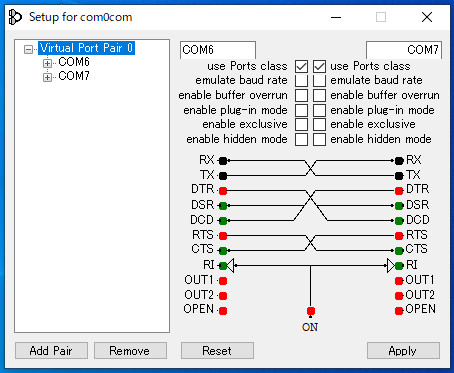Screen dimensions: 454x373
Task: Click the Add Pair button
Action: point(51,351)
